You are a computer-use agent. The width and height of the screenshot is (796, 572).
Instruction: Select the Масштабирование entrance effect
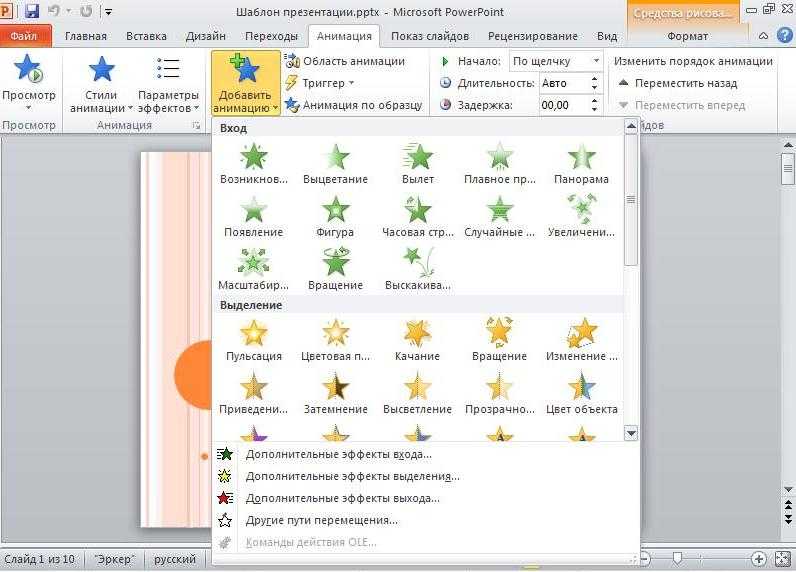click(x=253, y=269)
